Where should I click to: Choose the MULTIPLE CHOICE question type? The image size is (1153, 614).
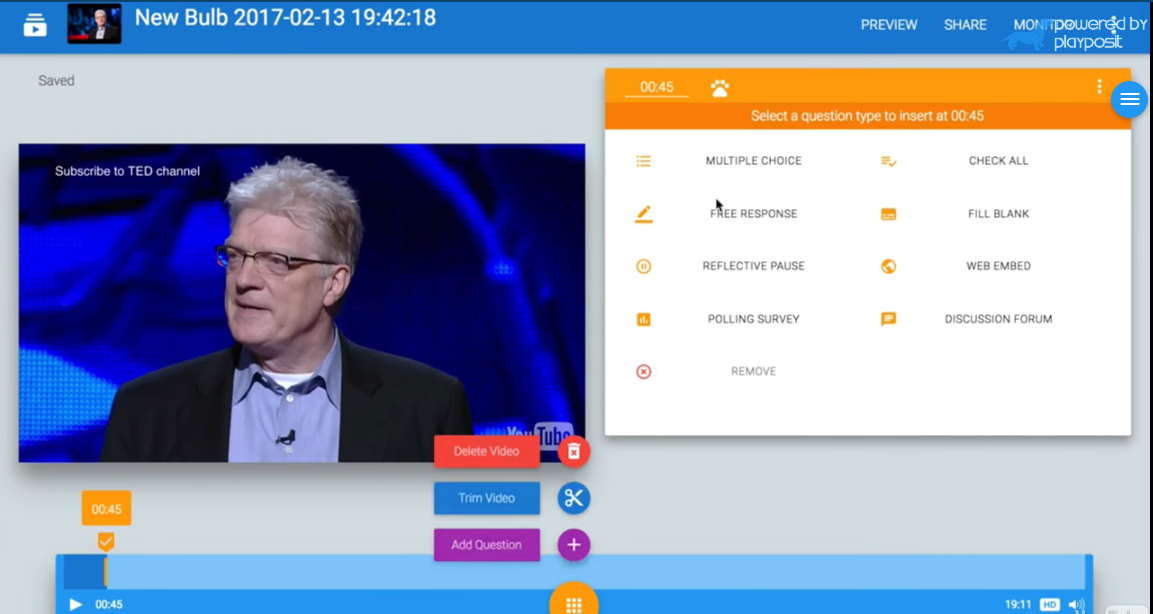click(753, 161)
